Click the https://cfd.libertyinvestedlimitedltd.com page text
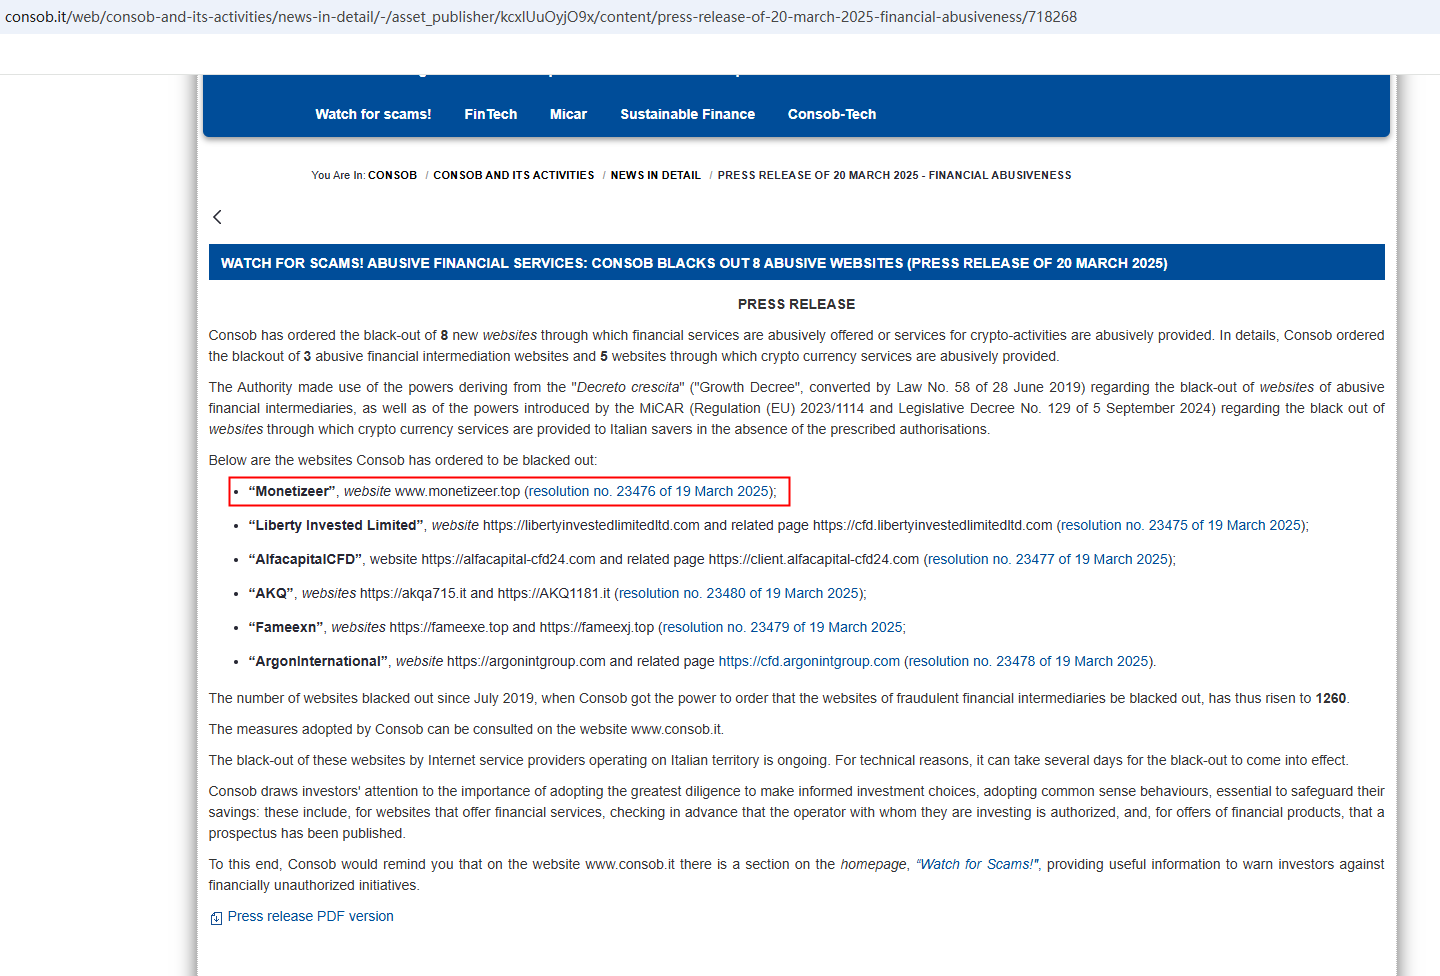Viewport: 1440px width, 976px height. 933,525
